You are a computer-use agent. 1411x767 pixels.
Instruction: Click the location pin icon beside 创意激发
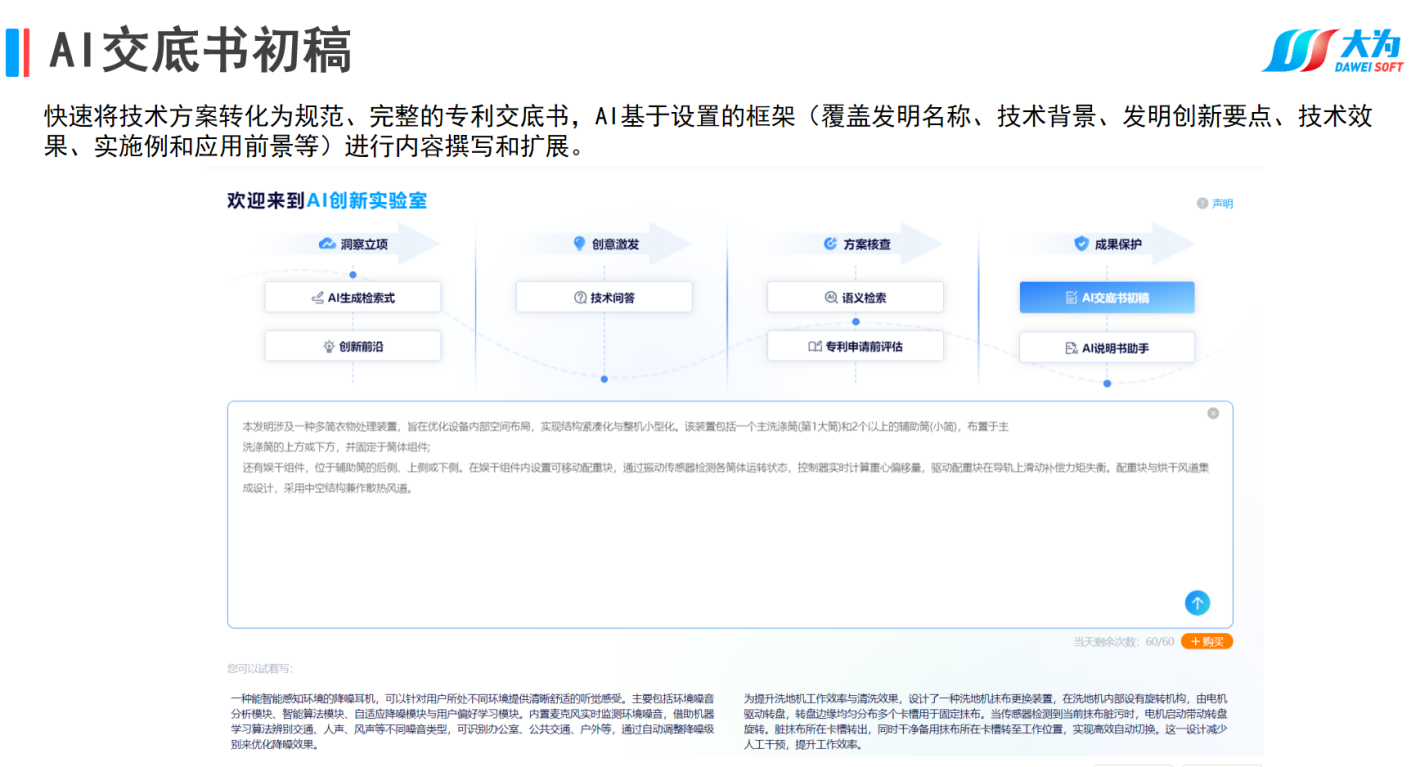pyautogui.click(x=579, y=244)
